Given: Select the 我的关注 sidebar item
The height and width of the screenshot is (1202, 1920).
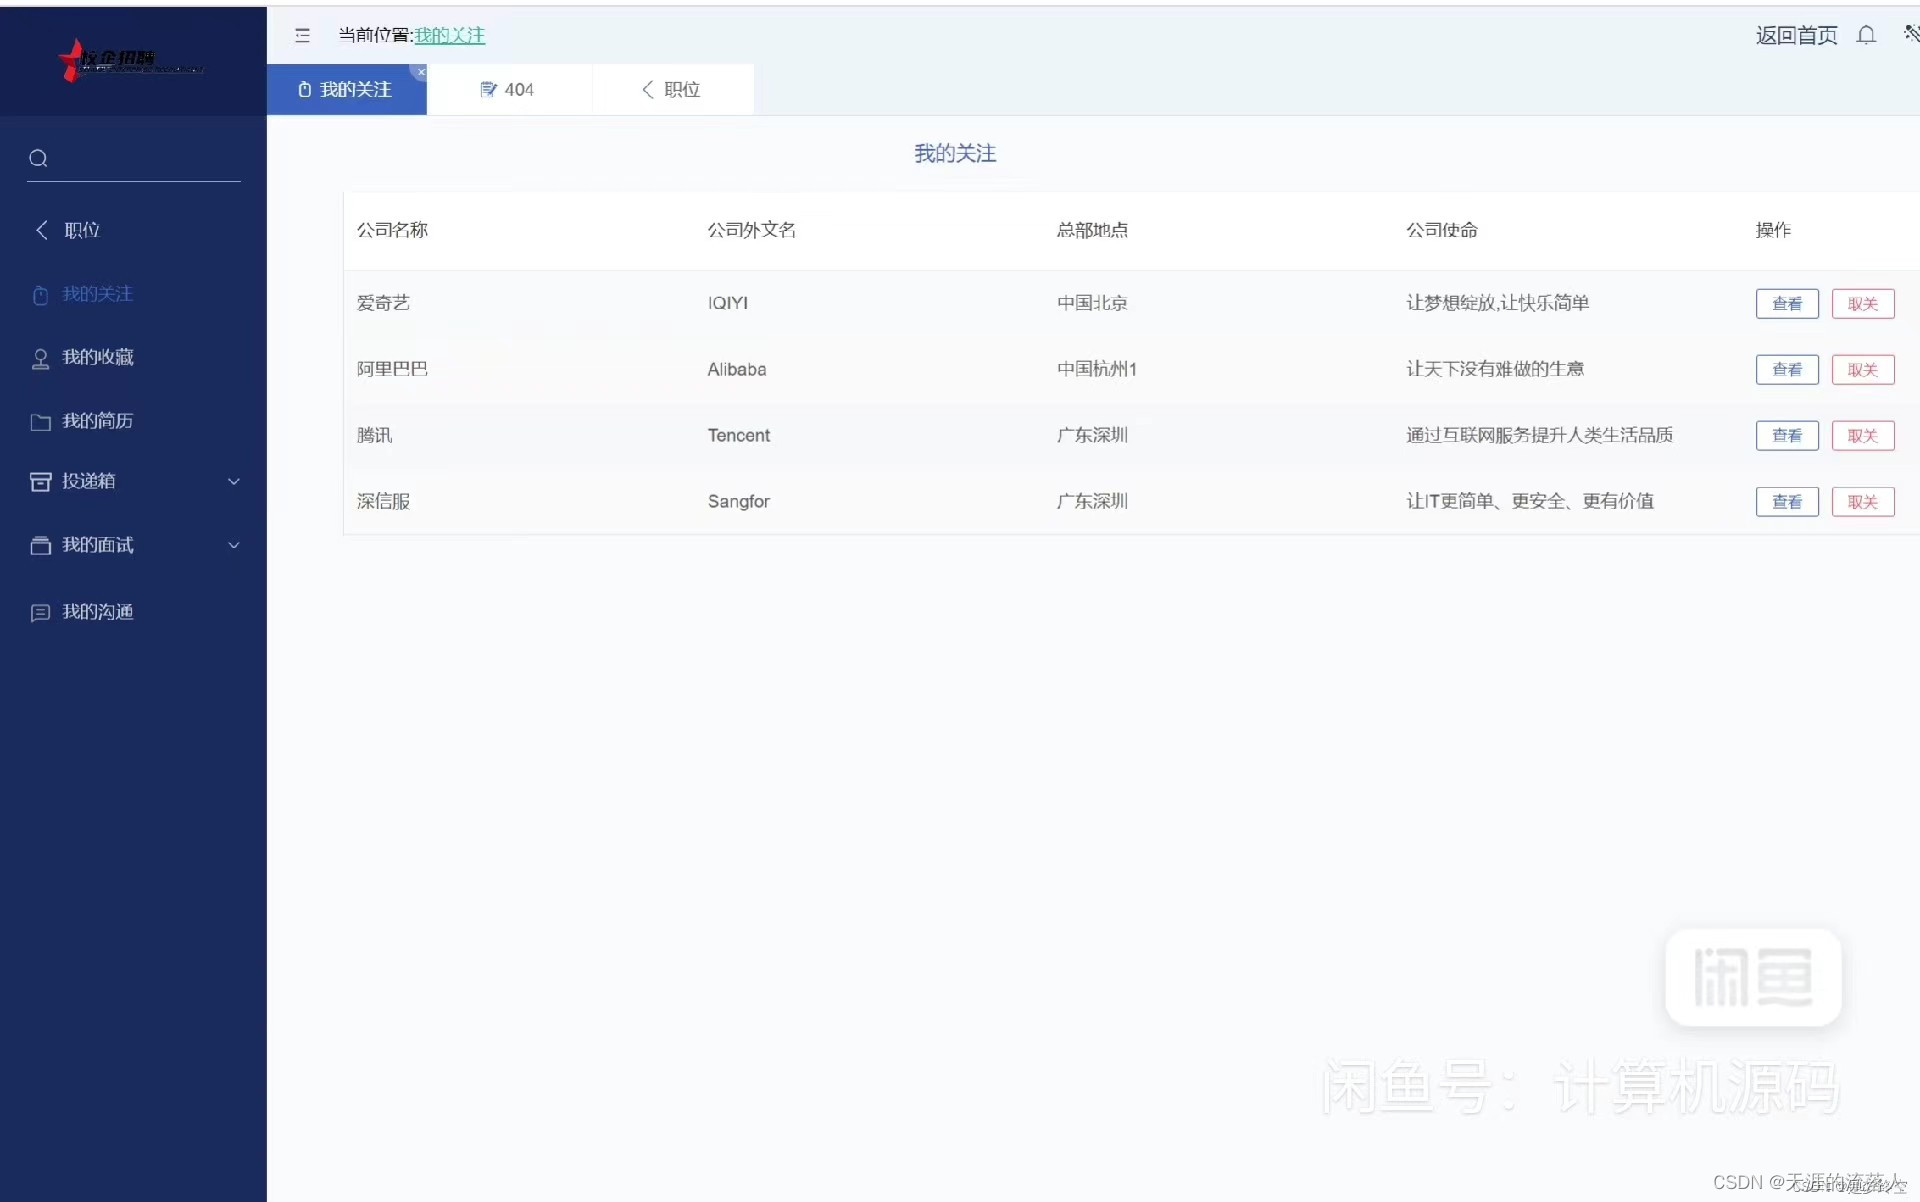Looking at the screenshot, I should pos(97,294).
